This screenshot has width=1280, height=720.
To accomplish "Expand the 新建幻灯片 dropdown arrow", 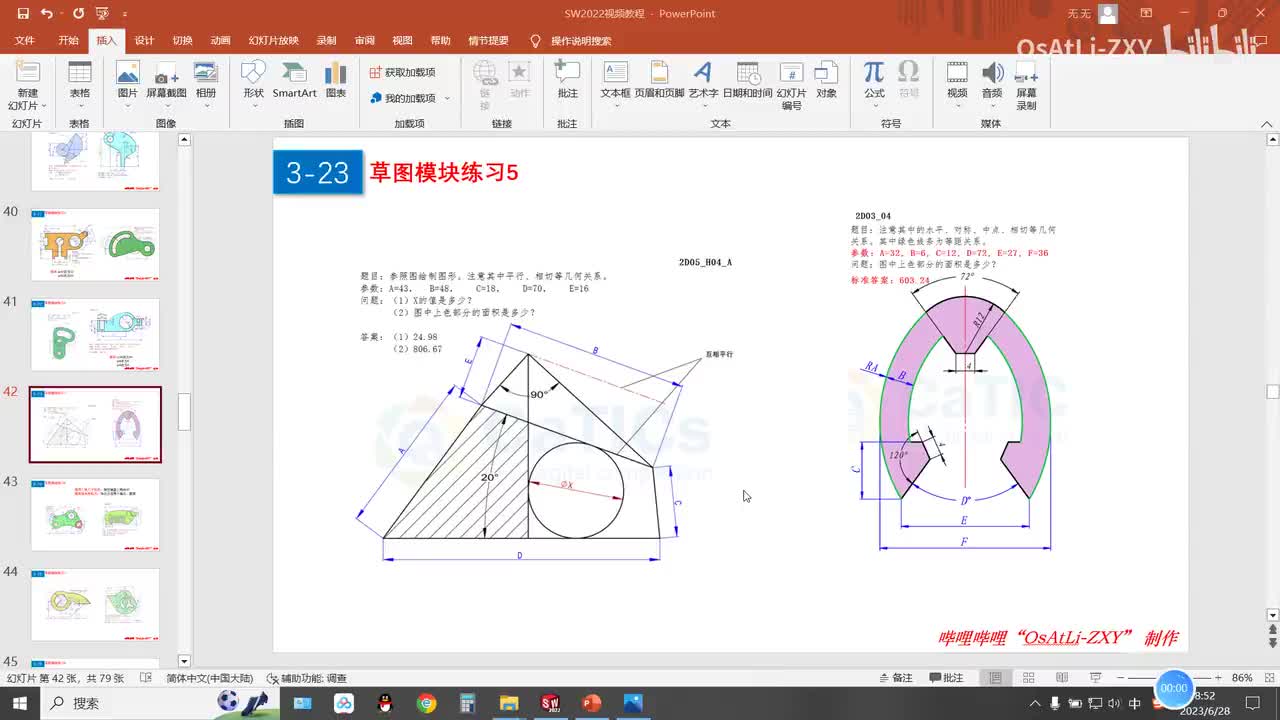I will coord(43,106).
